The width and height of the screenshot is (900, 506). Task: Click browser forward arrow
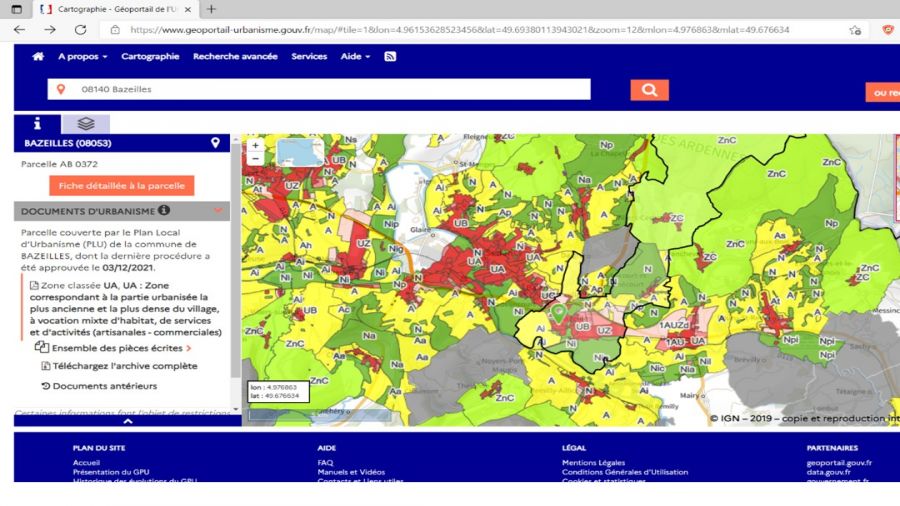(x=51, y=30)
